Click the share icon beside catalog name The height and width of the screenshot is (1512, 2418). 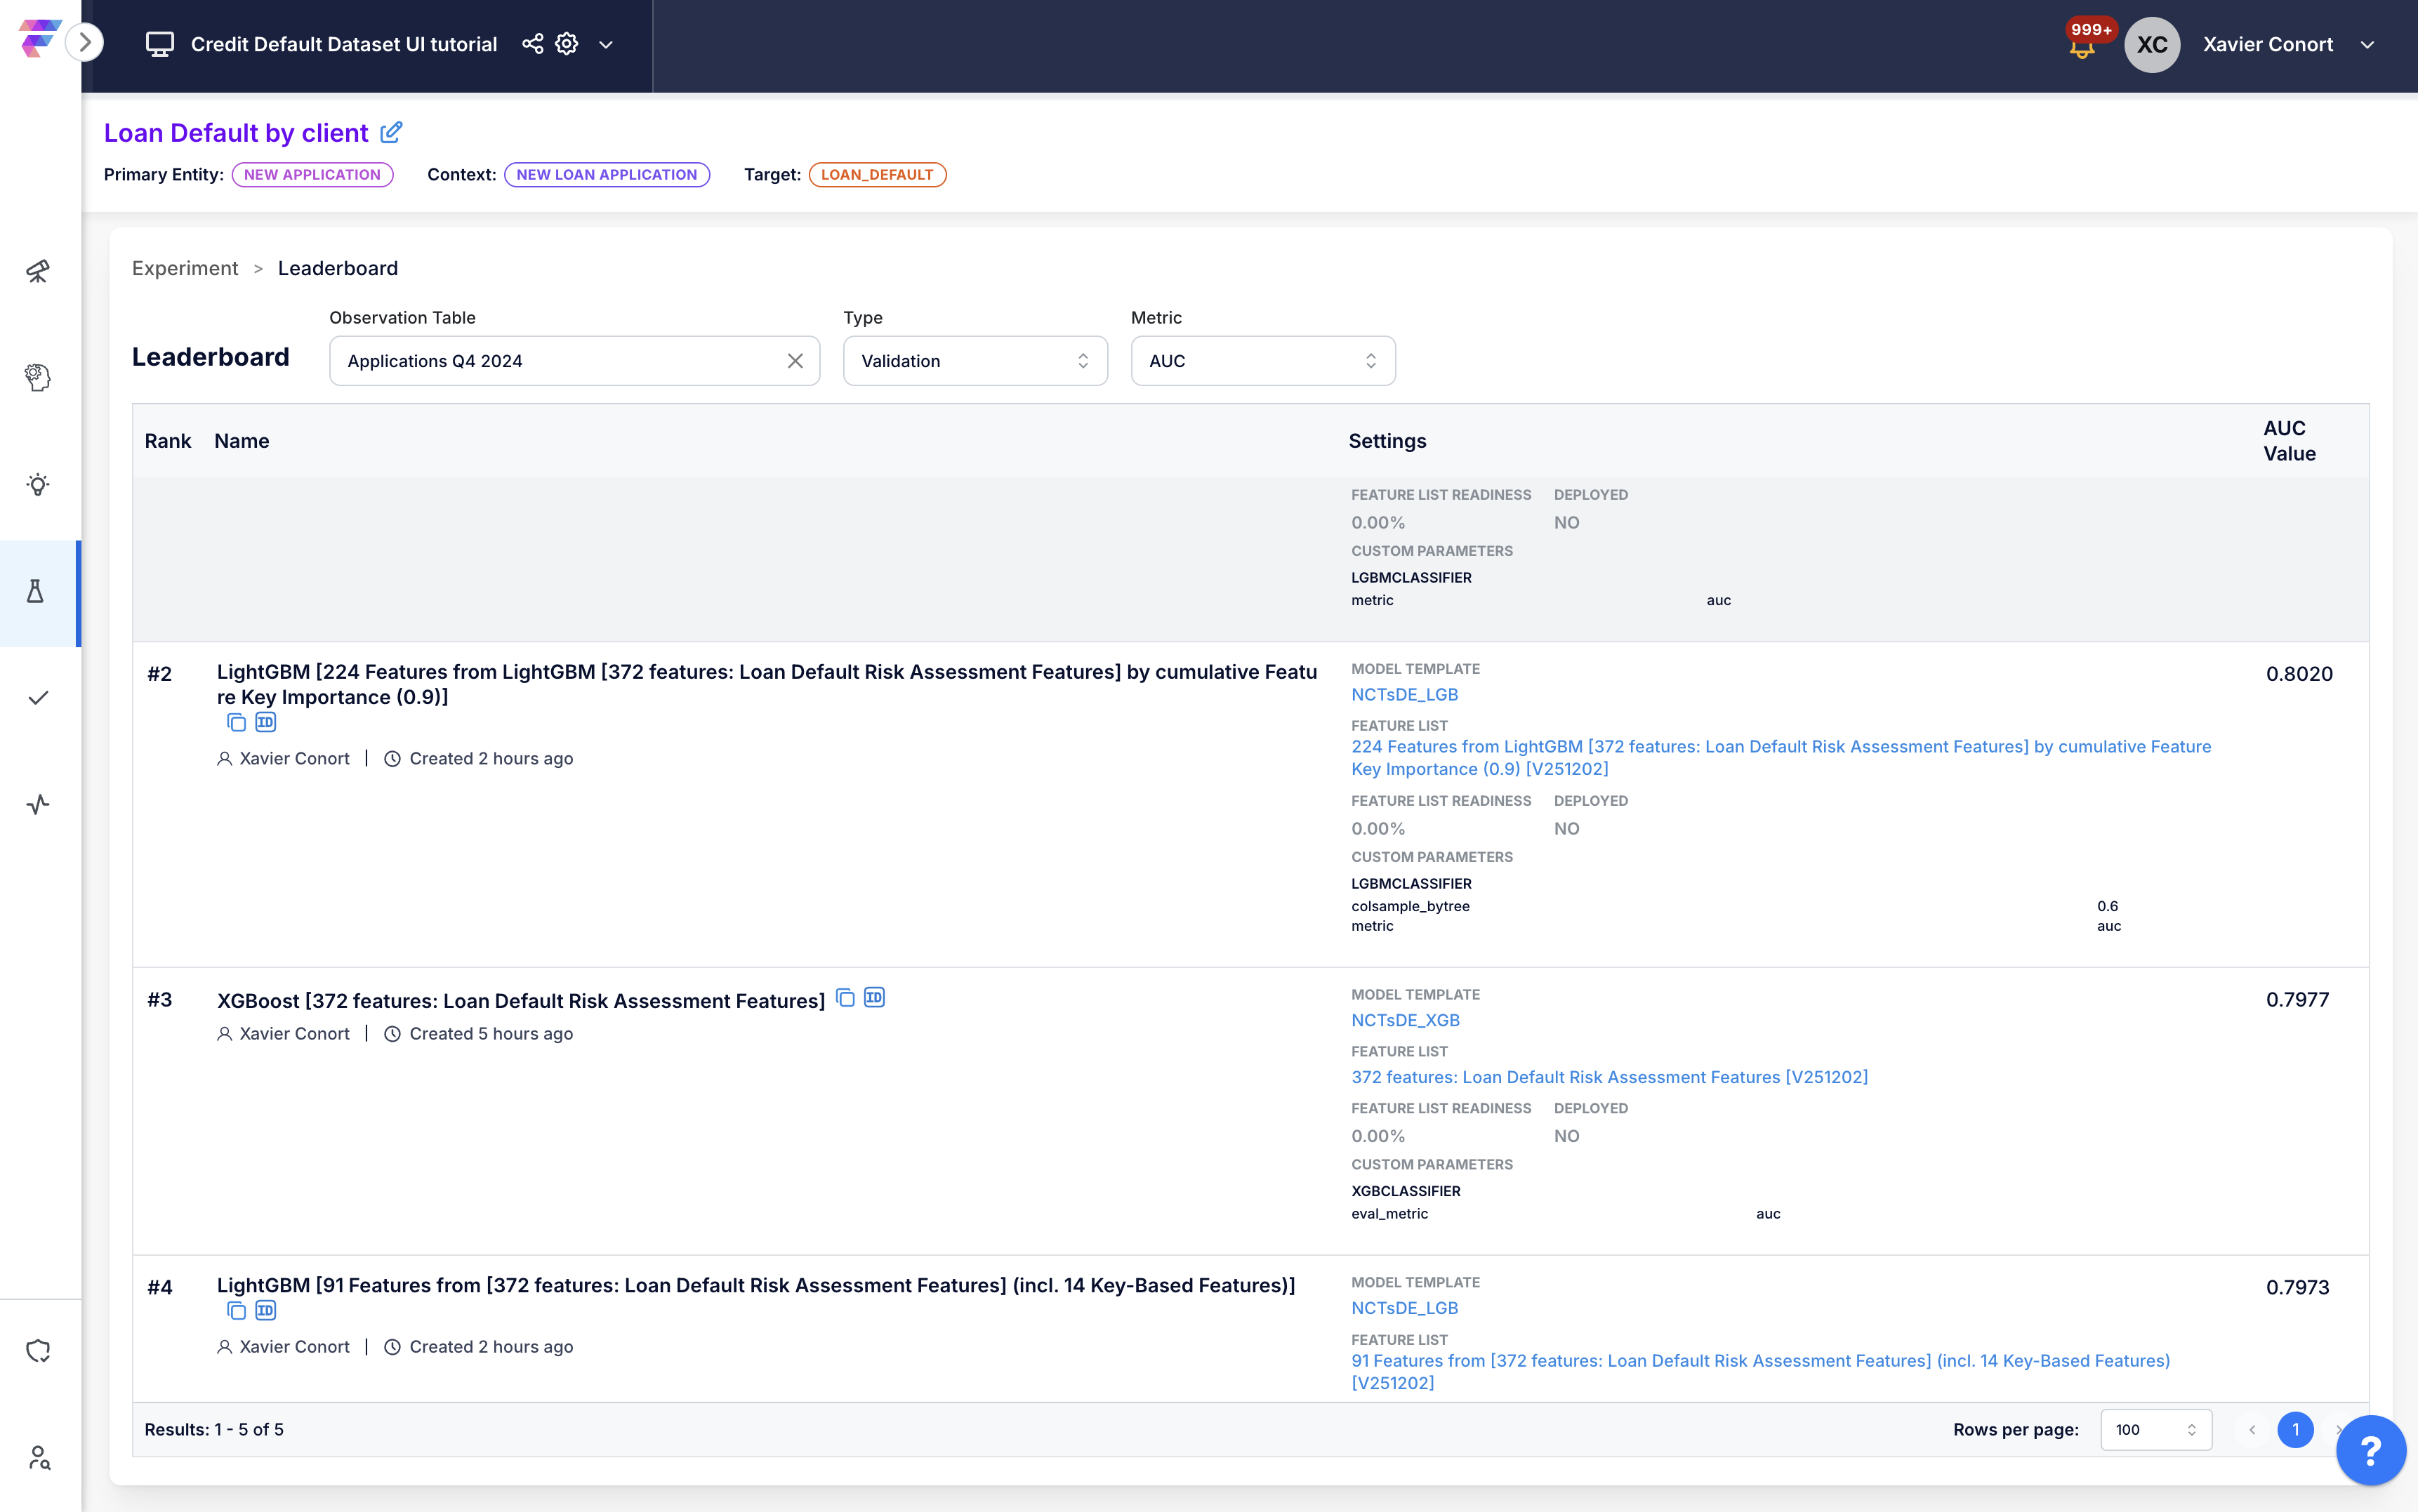(533, 44)
